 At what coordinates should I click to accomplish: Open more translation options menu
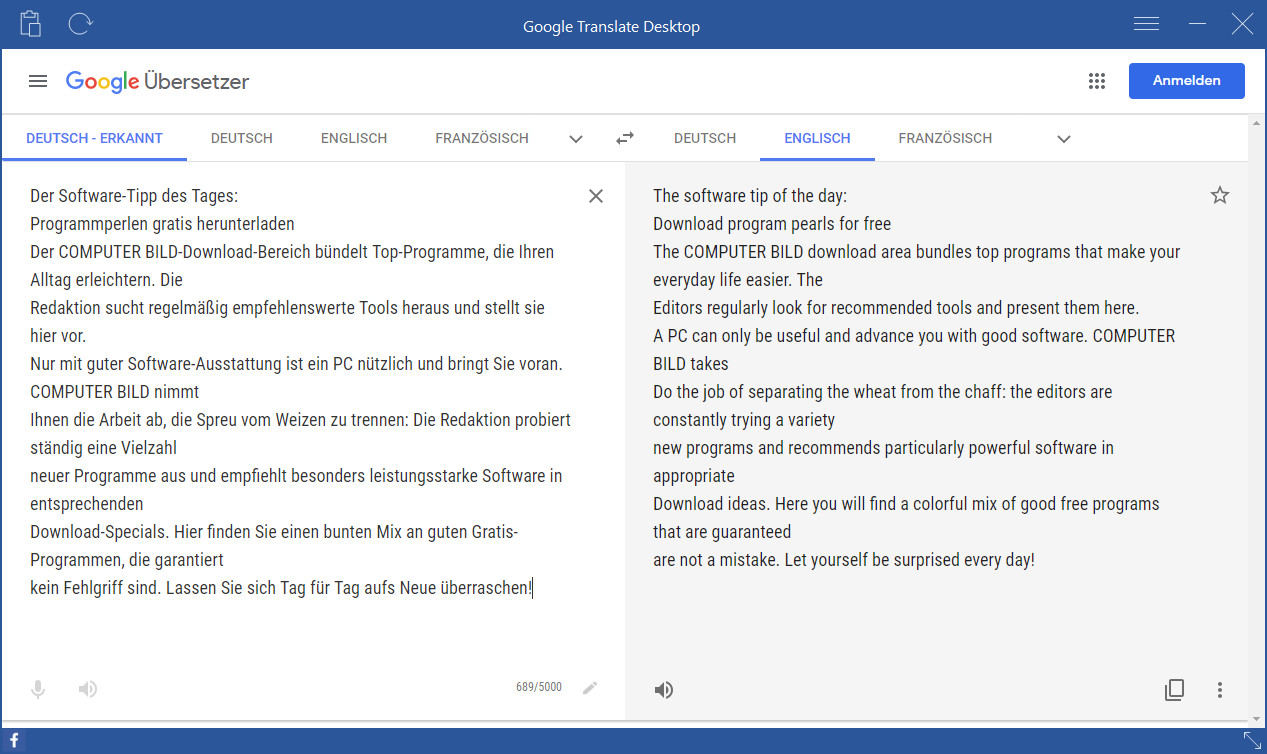[x=1220, y=690]
